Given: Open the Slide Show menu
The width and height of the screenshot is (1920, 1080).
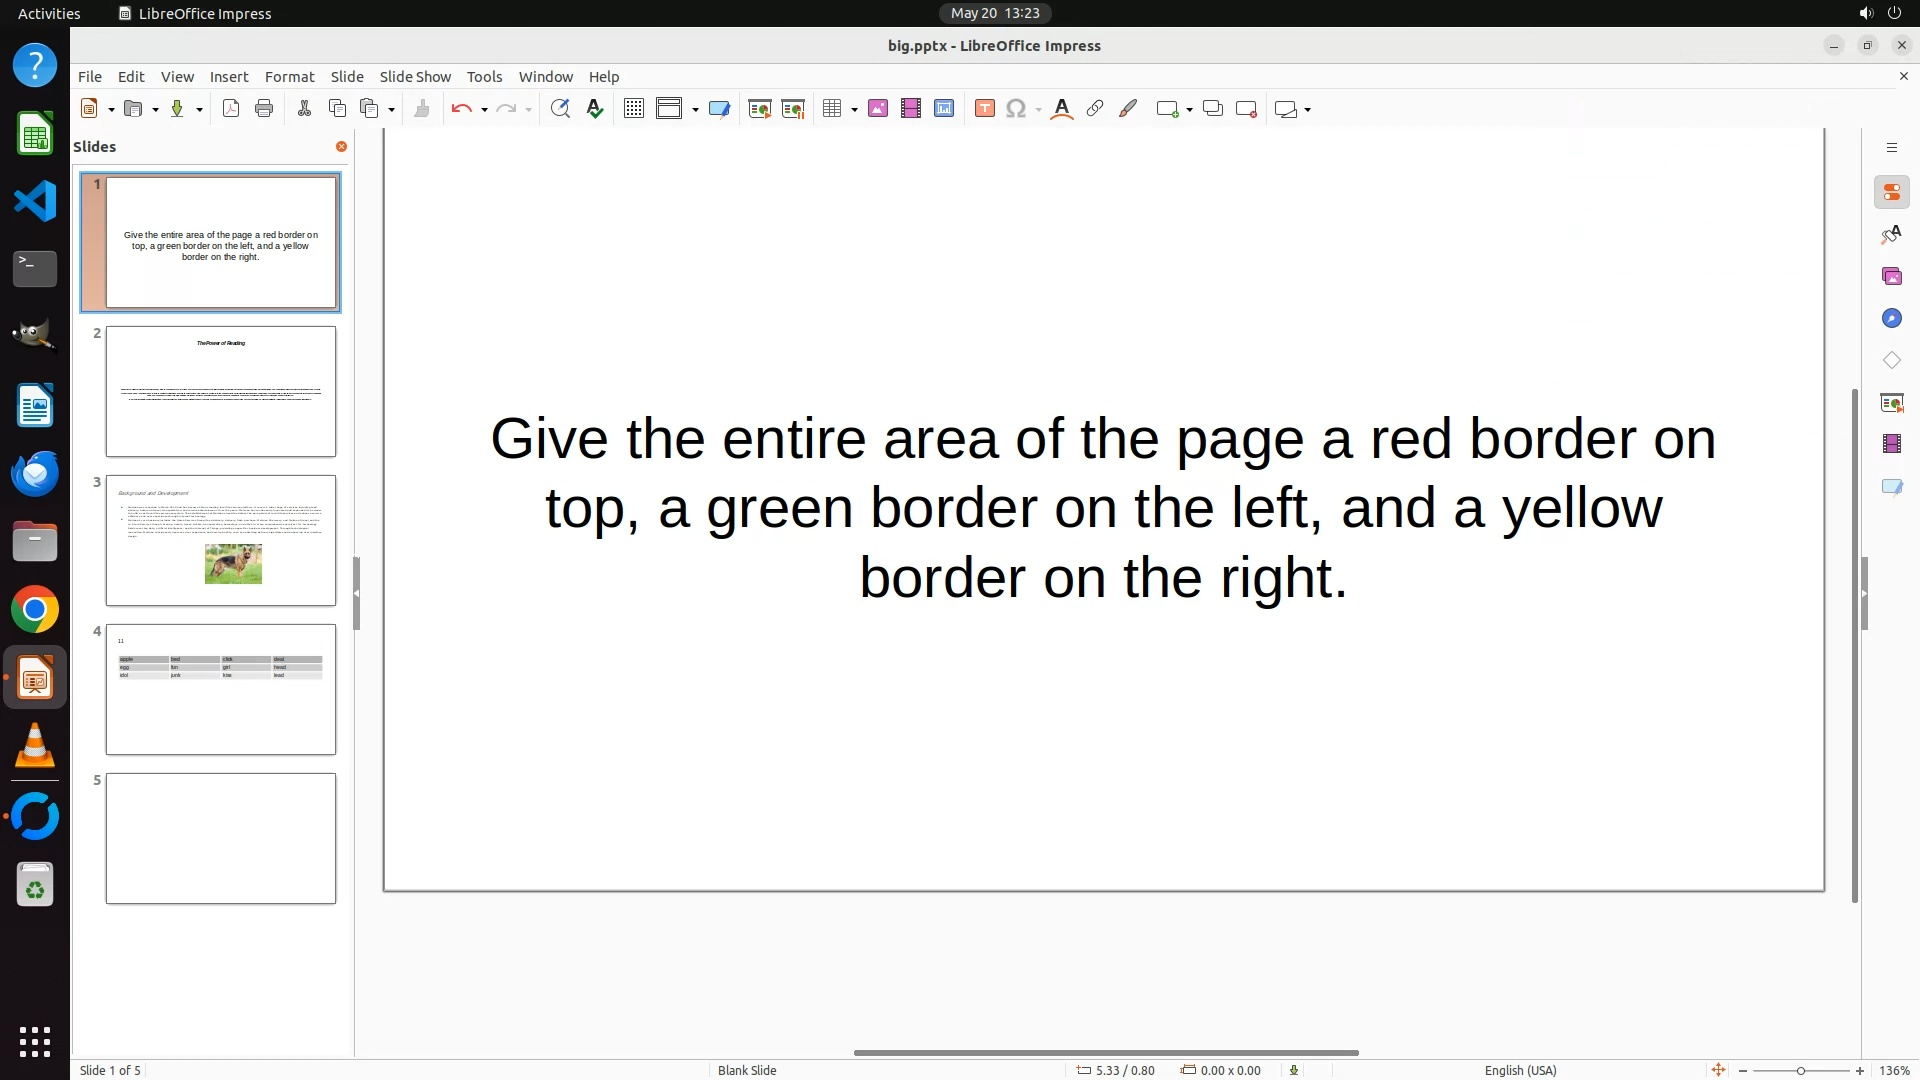Looking at the screenshot, I should (415, 77).
